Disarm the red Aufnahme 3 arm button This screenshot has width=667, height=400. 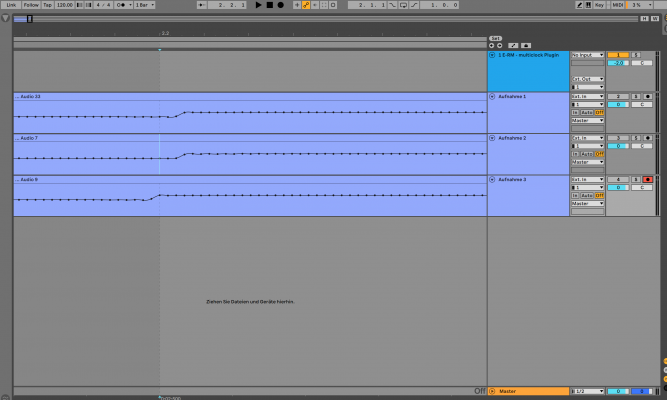pyautogui.click(x=647, y=180)
